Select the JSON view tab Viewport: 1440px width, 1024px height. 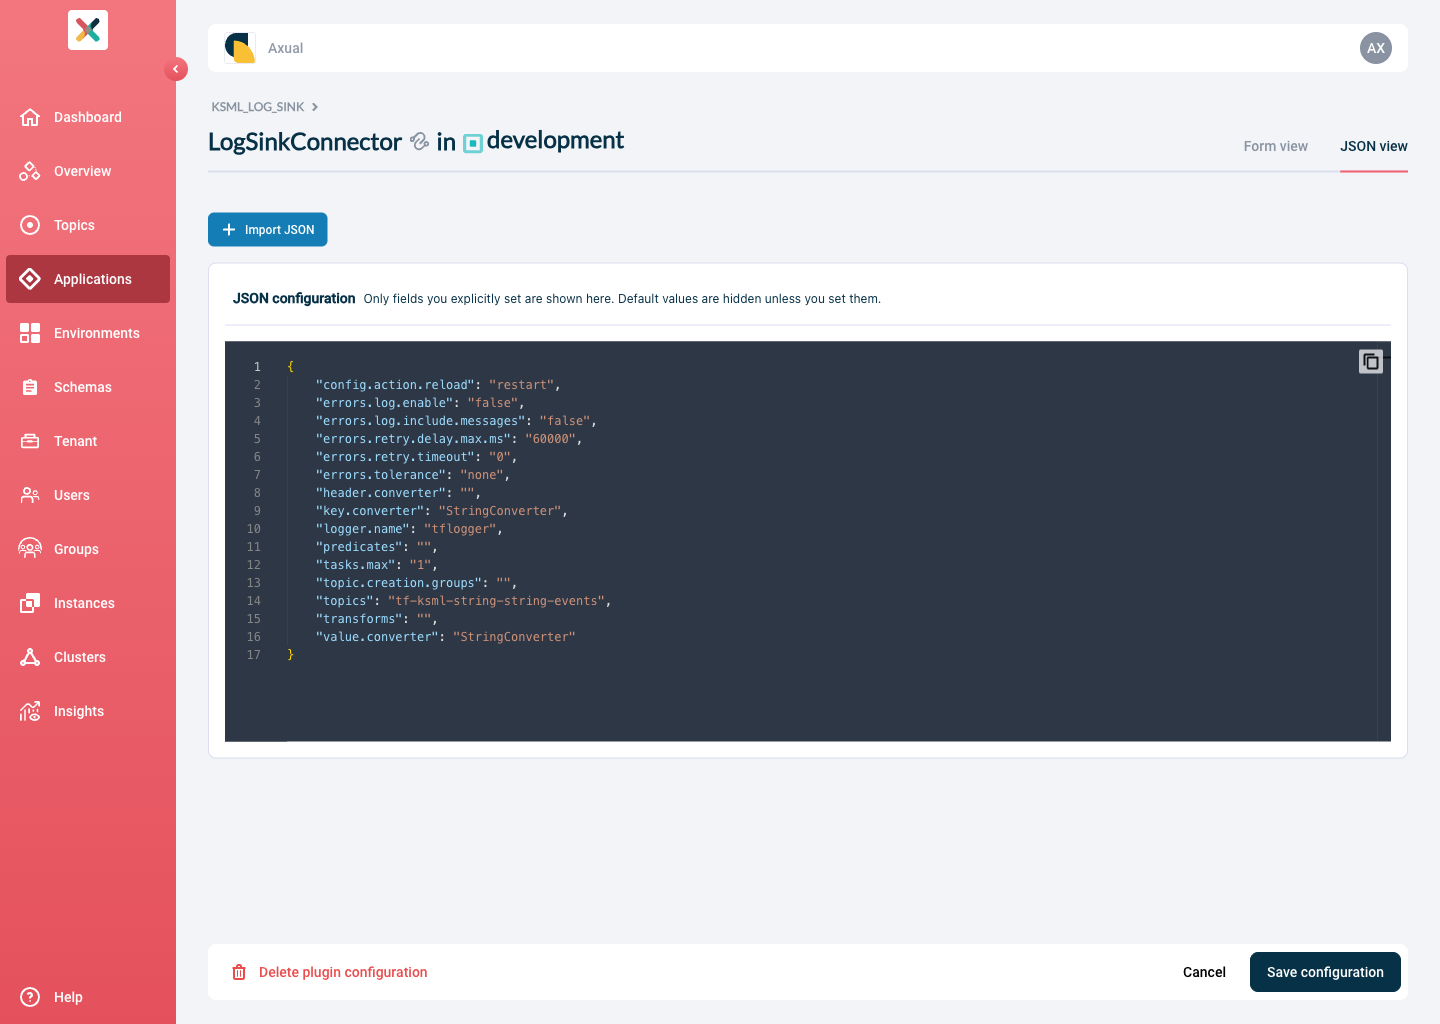click(x=1374, y=146)
